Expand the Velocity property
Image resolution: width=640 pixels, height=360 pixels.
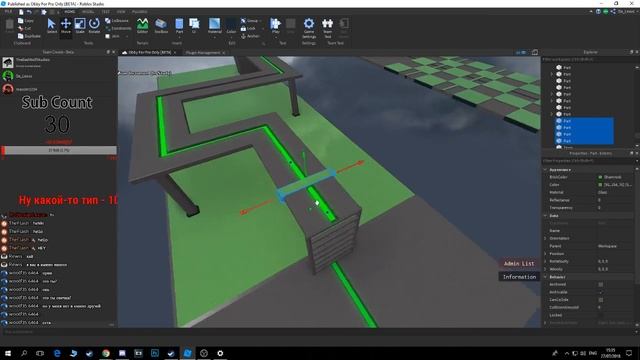[545, 269]
